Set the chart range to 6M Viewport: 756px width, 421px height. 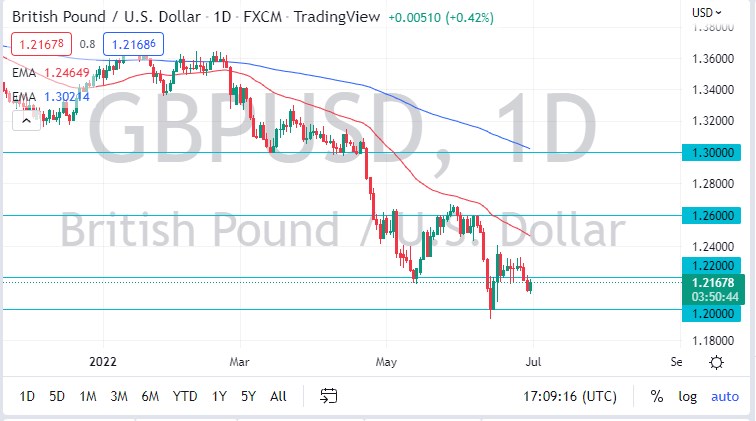[x=150, y=396]
